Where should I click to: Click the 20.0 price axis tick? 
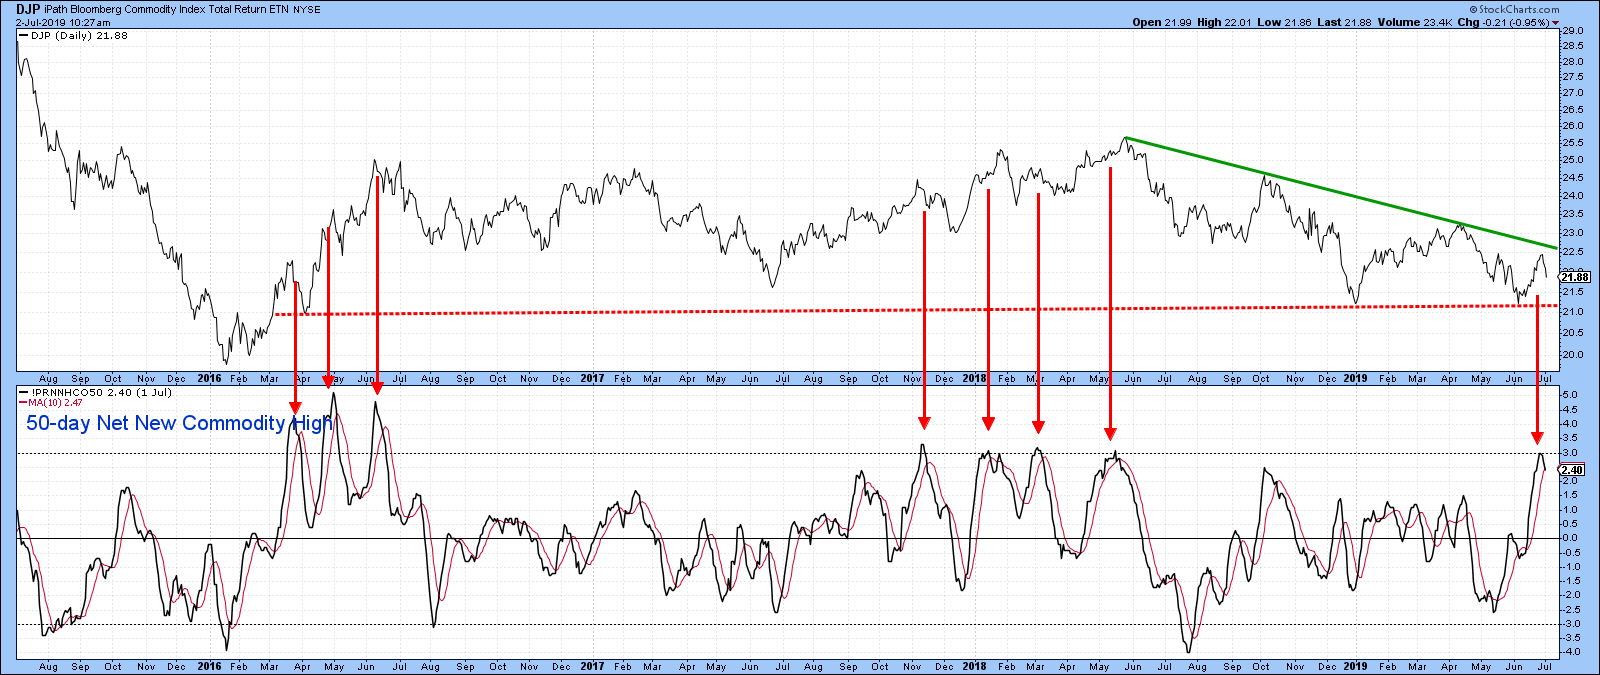1573,355
